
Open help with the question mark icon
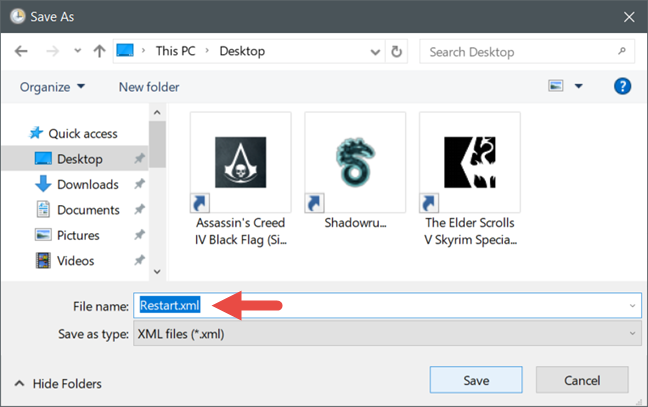click(x=622, y=86)
